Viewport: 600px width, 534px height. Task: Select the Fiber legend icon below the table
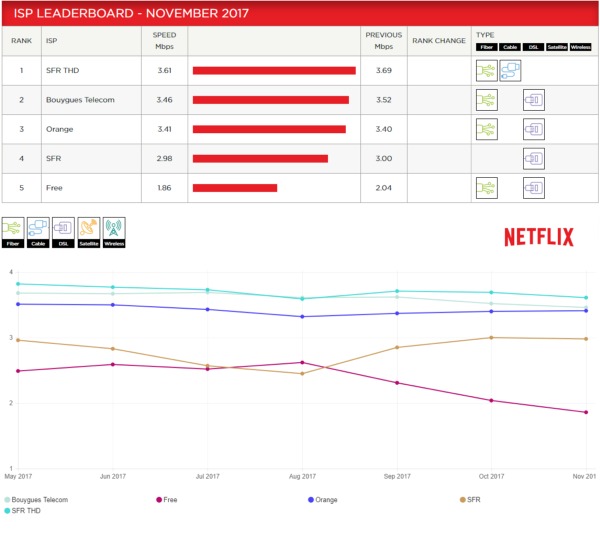[13, 233]
